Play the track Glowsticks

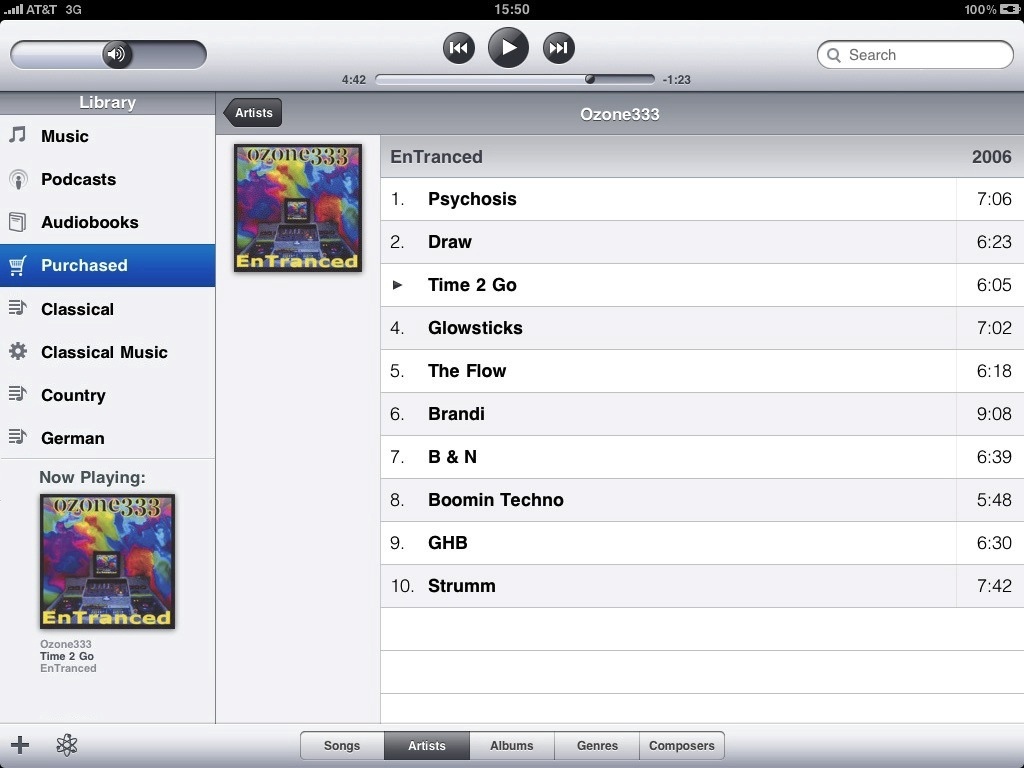[475, 328]
